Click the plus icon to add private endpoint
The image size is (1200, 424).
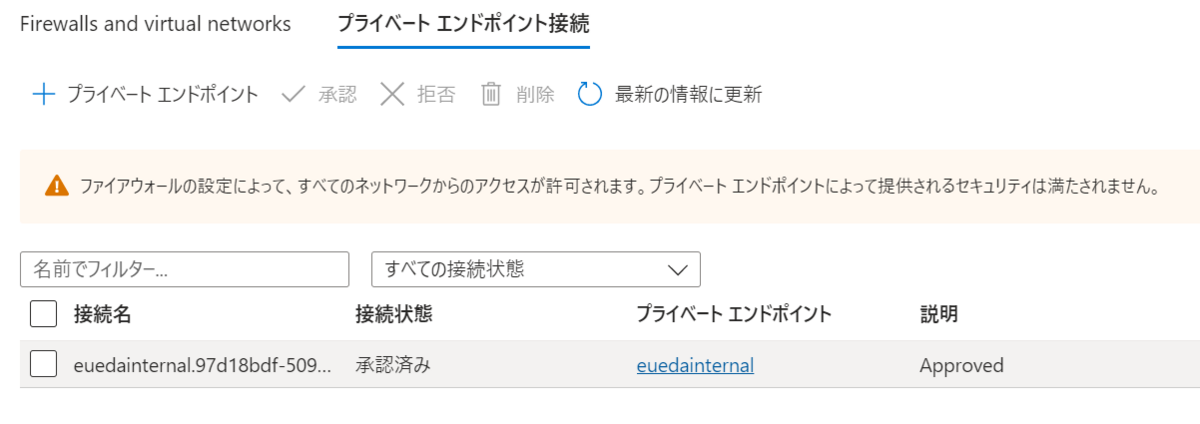click(x=43, y=95)
